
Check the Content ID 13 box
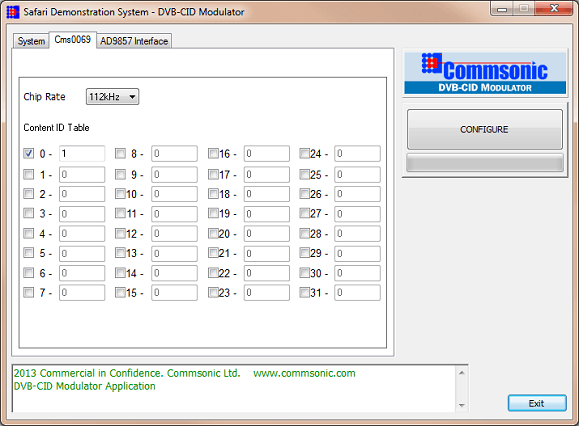(x=120, y=252)
